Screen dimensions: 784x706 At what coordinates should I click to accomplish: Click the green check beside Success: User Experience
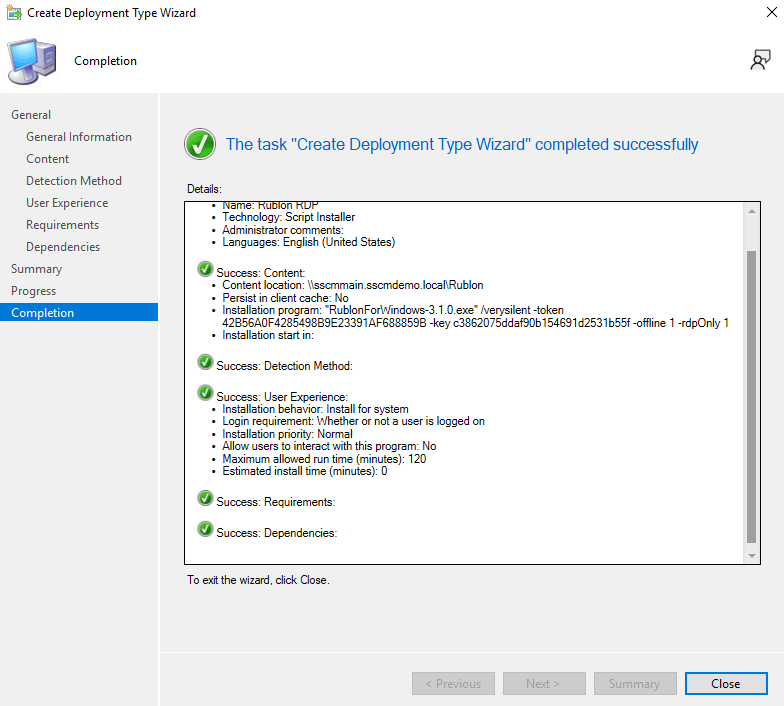click(205, 393)
